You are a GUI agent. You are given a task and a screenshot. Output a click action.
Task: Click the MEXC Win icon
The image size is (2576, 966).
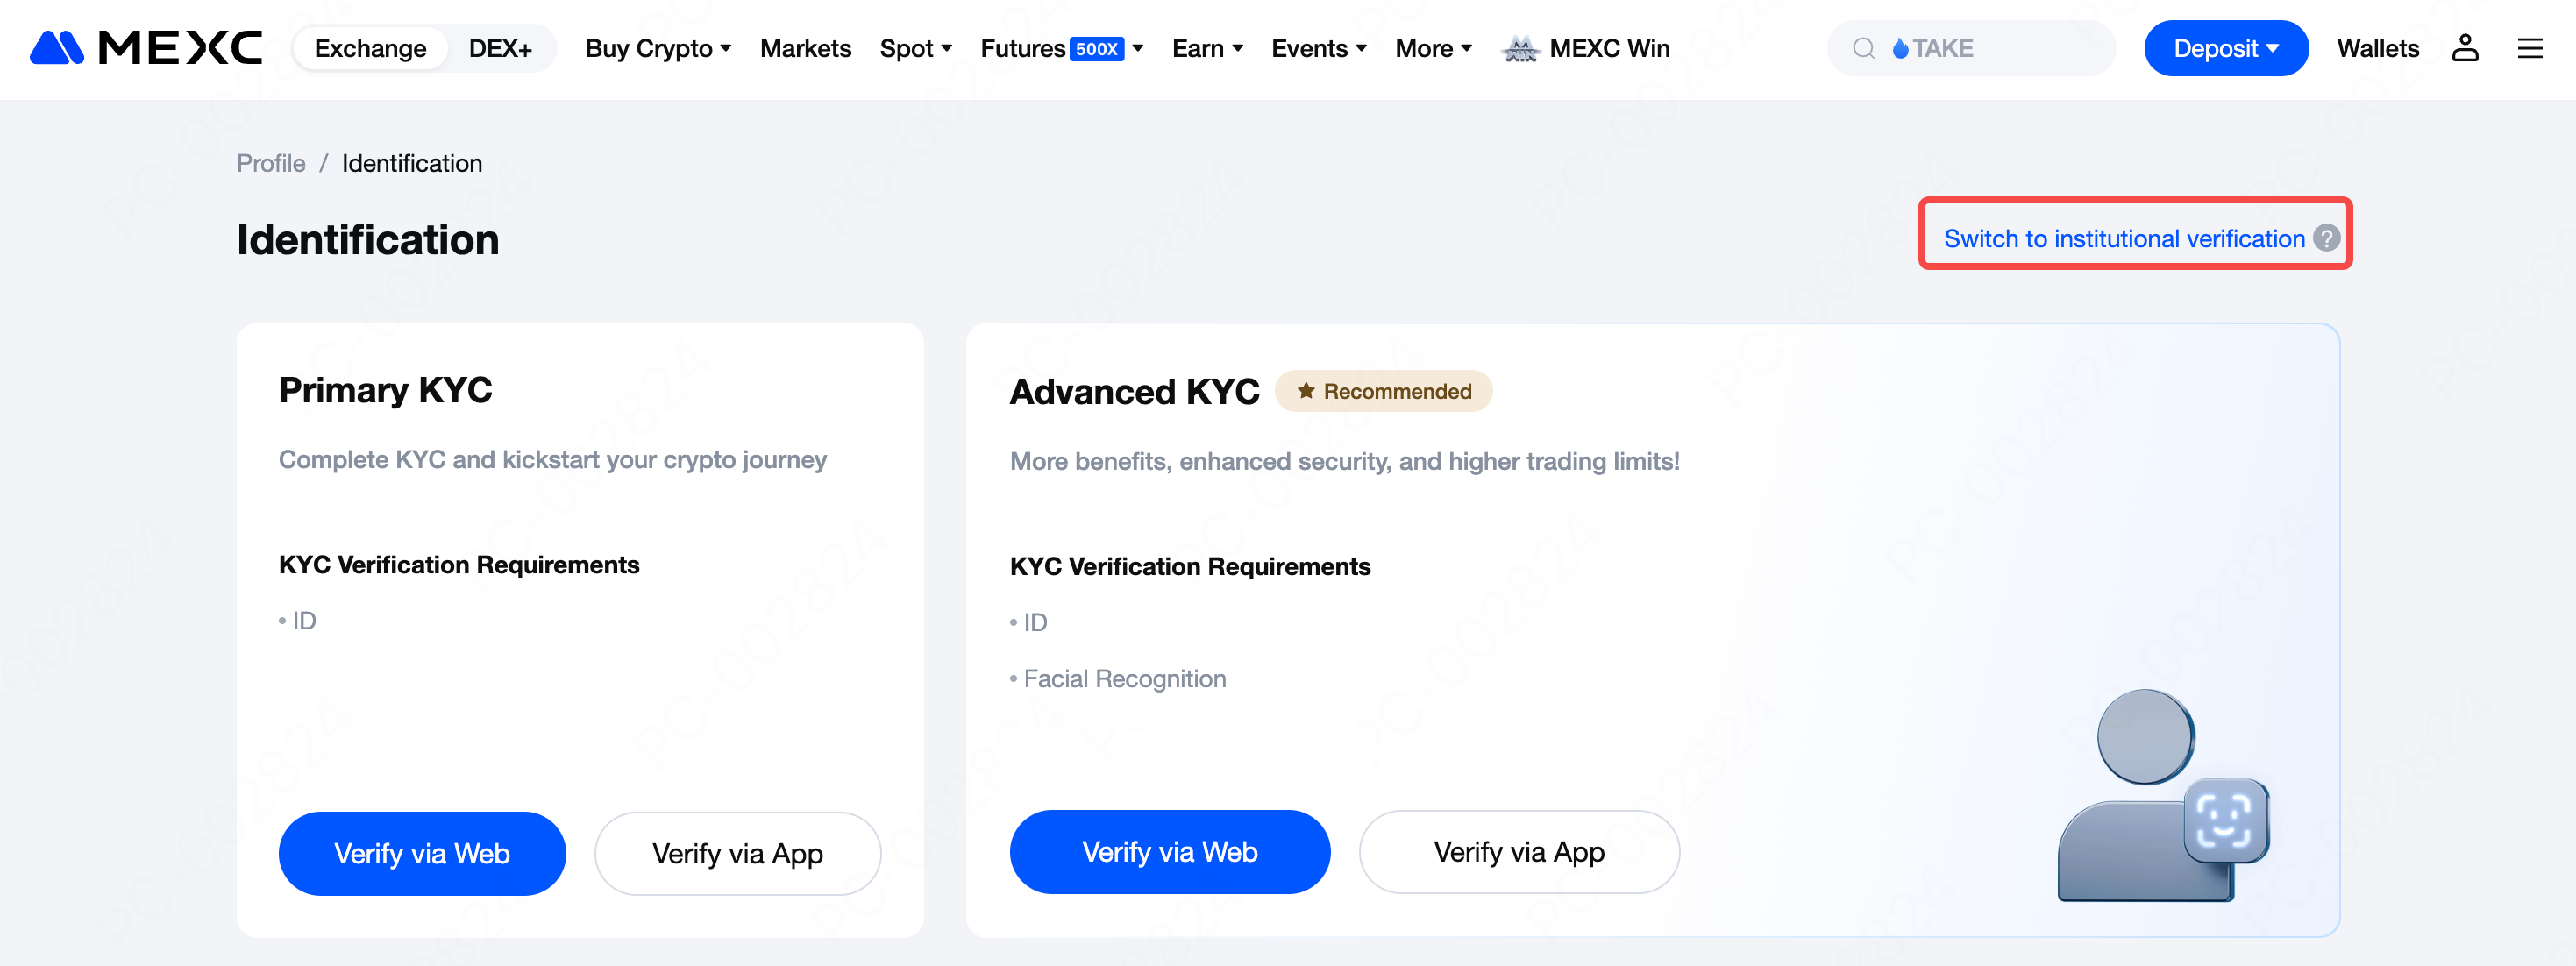(1520, 48)
